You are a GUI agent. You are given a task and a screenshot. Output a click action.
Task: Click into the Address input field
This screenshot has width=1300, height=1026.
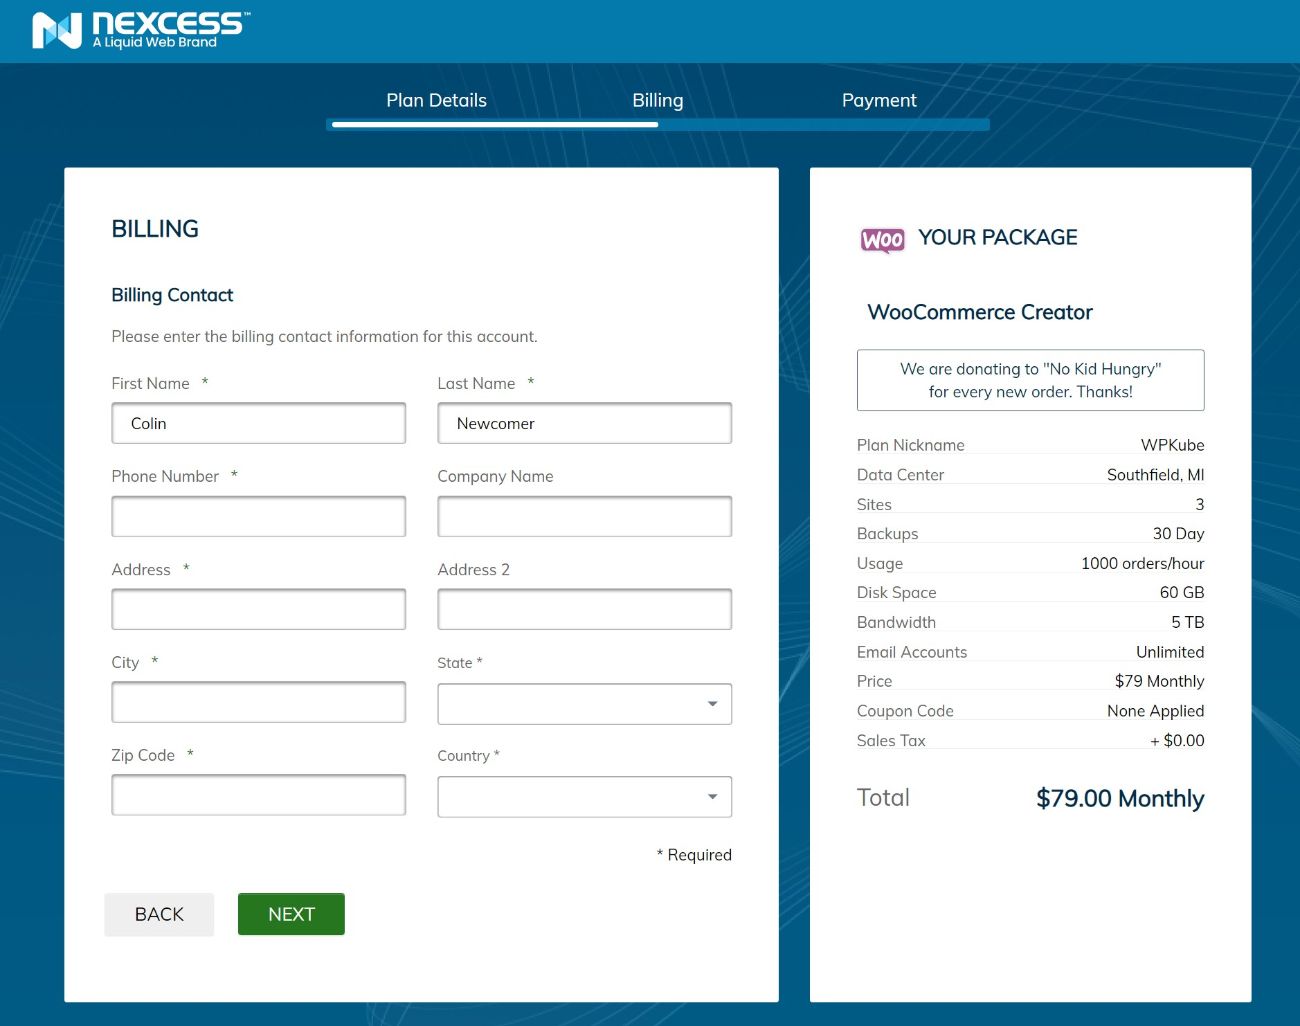(x=259, y=609)
